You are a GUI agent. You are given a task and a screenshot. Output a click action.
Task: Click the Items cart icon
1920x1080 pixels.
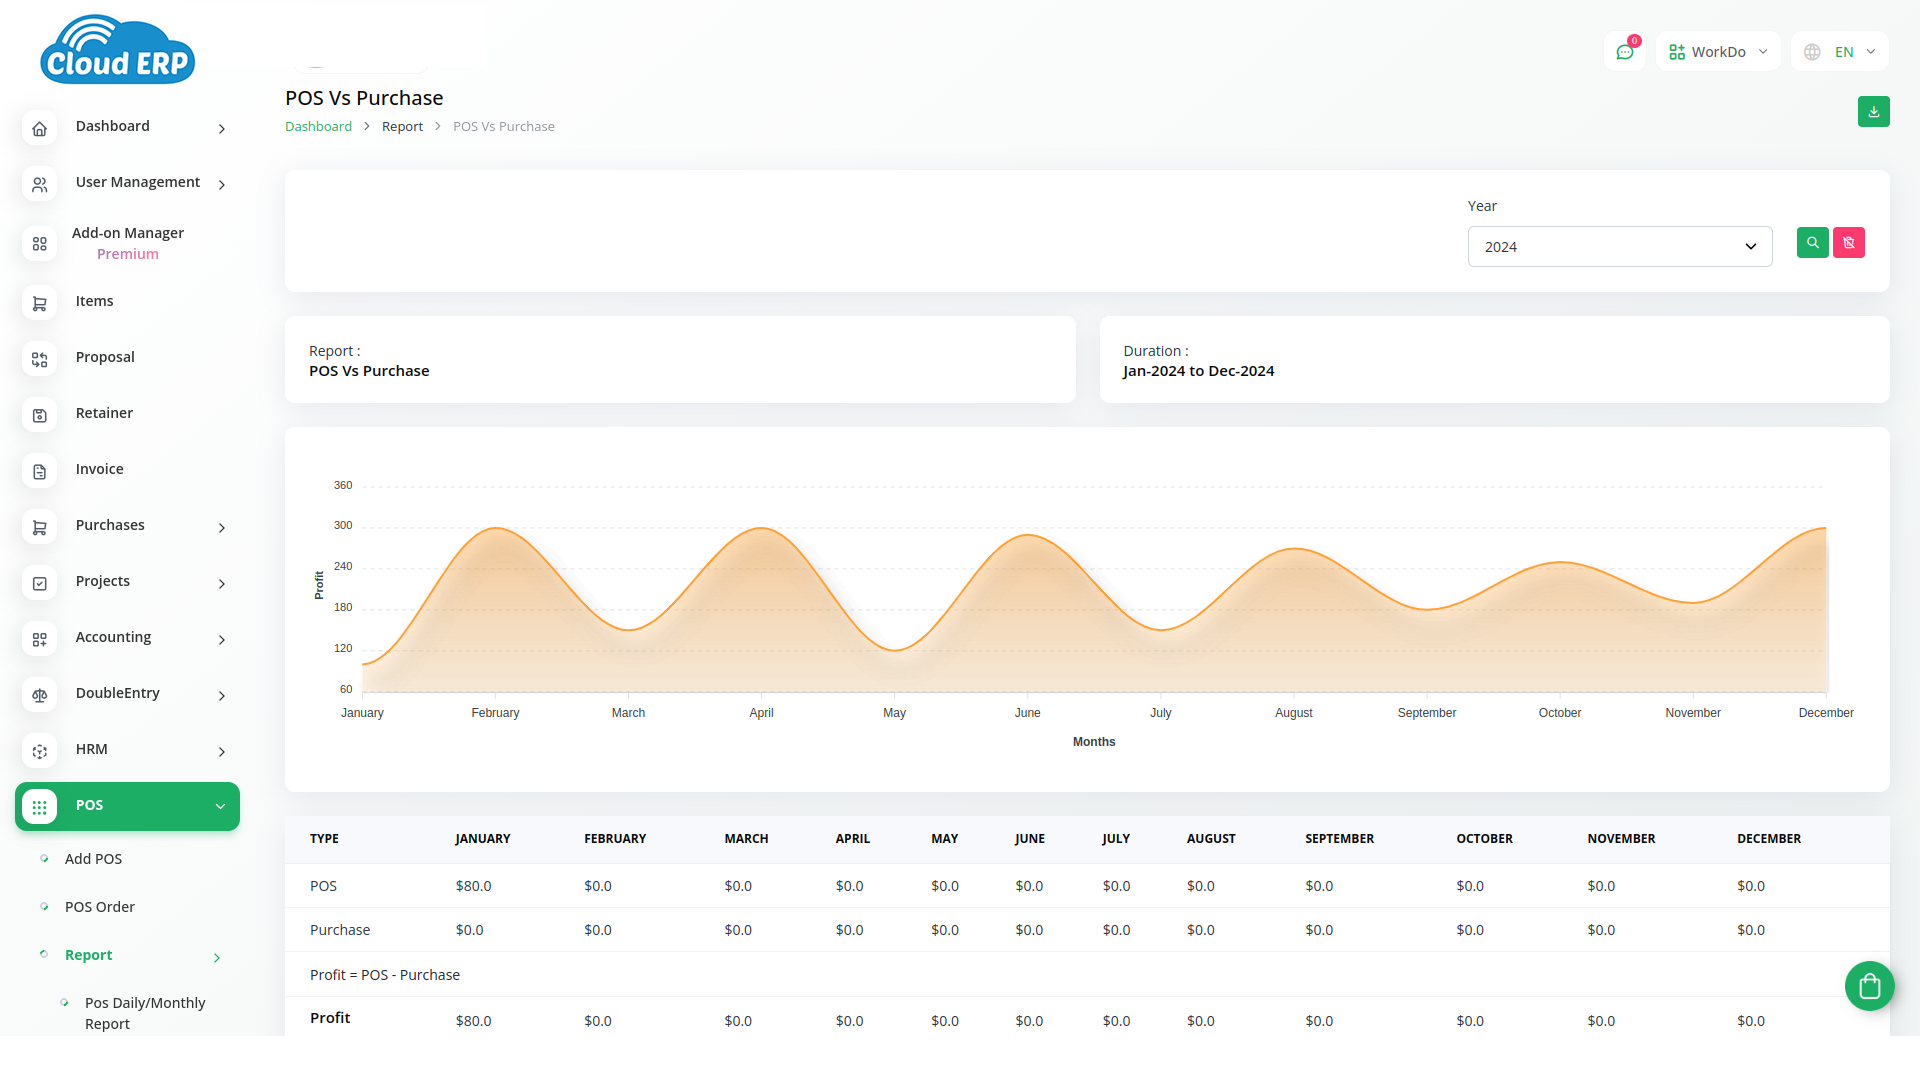pos(40,303)
